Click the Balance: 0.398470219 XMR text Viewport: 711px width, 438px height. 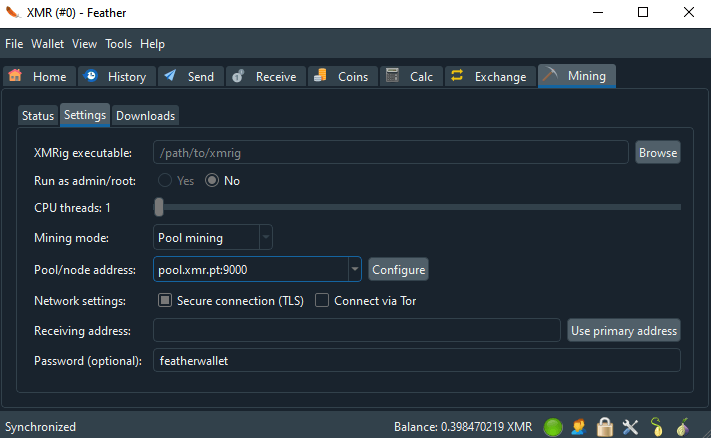coord(463,427)
